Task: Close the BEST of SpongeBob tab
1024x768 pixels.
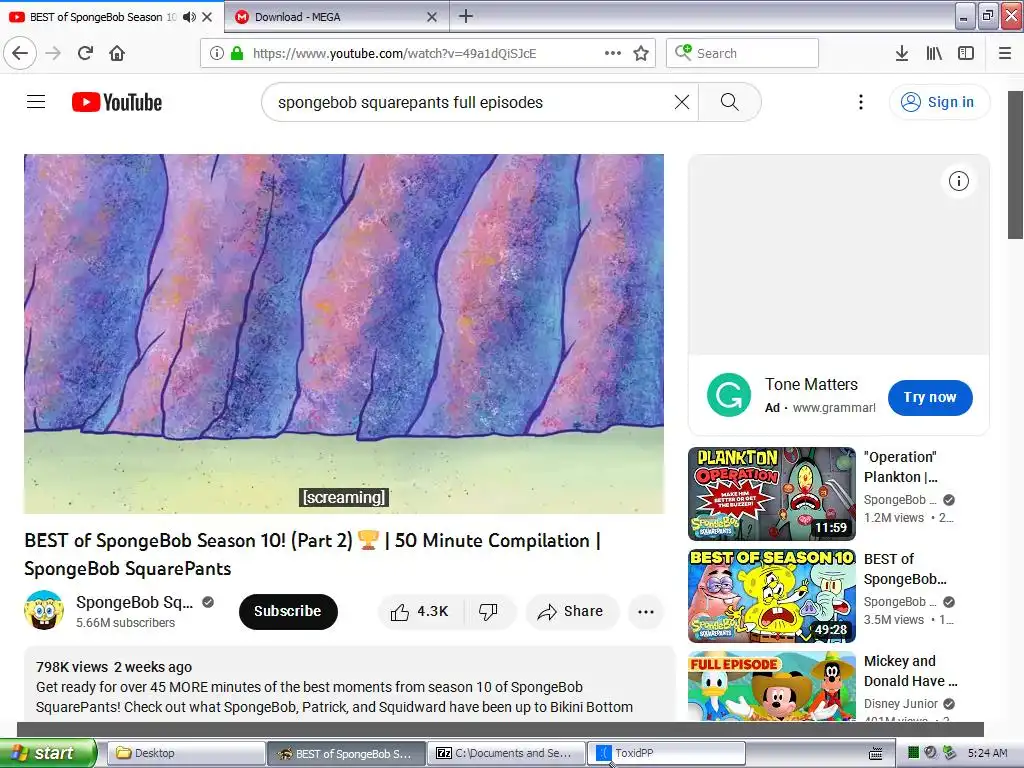Action: click(x=207, y=17)
